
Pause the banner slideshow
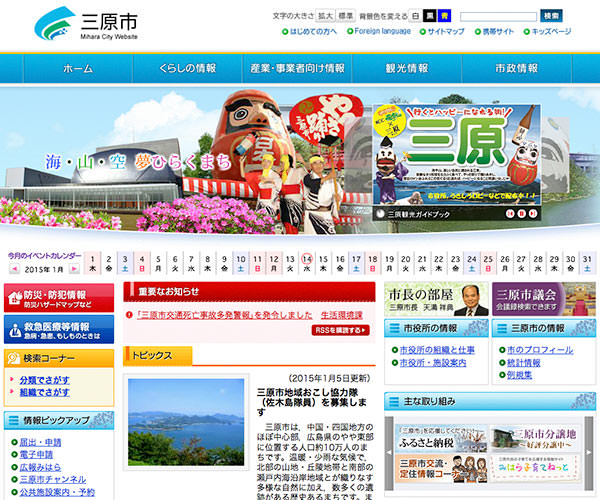(522, 213)
